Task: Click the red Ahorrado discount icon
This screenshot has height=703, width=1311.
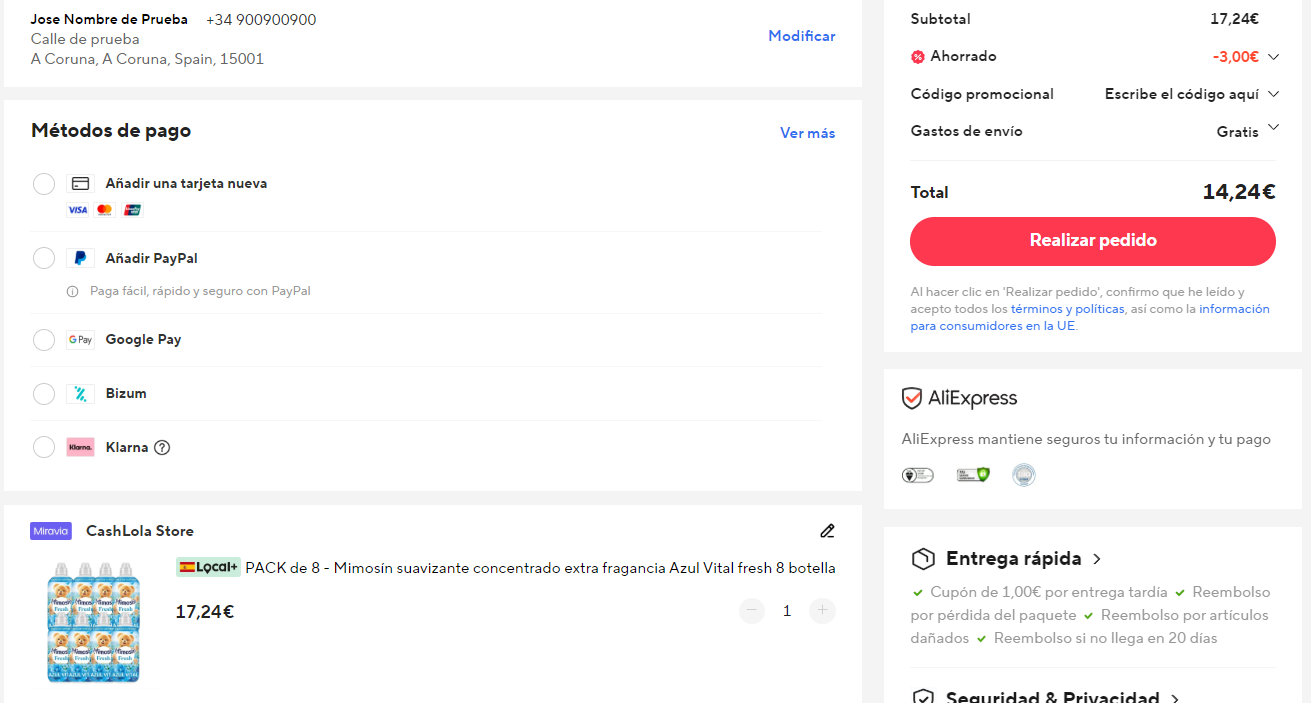Action: [918, 57]
